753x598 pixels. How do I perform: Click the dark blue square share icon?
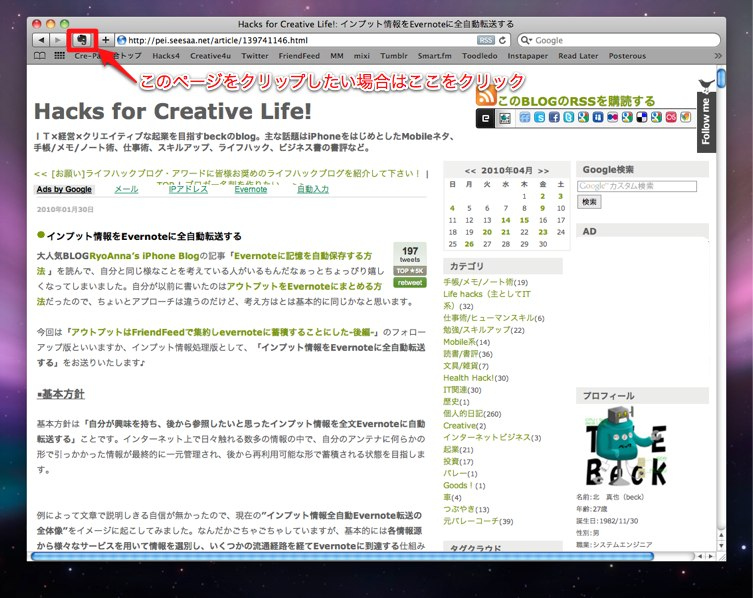click(598, 117)
